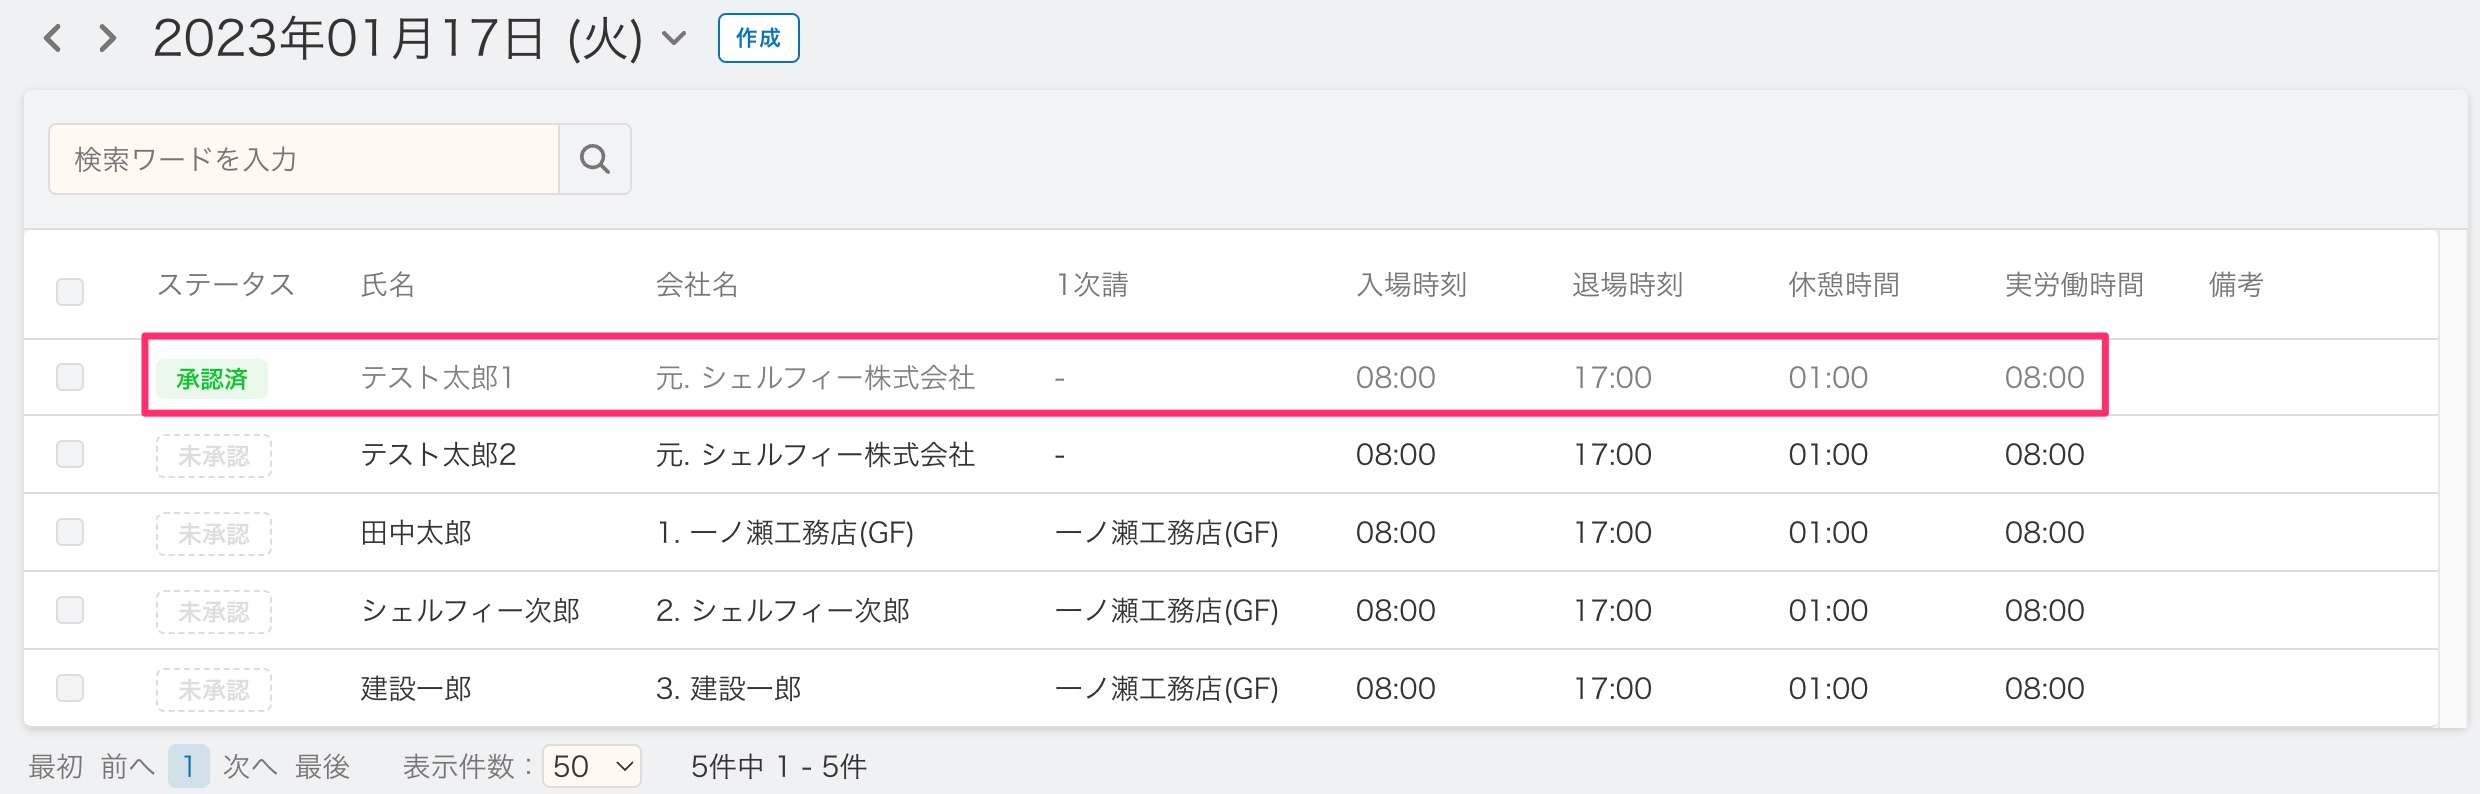Focus the 検索ワードを入力 search field

(304, 159)
